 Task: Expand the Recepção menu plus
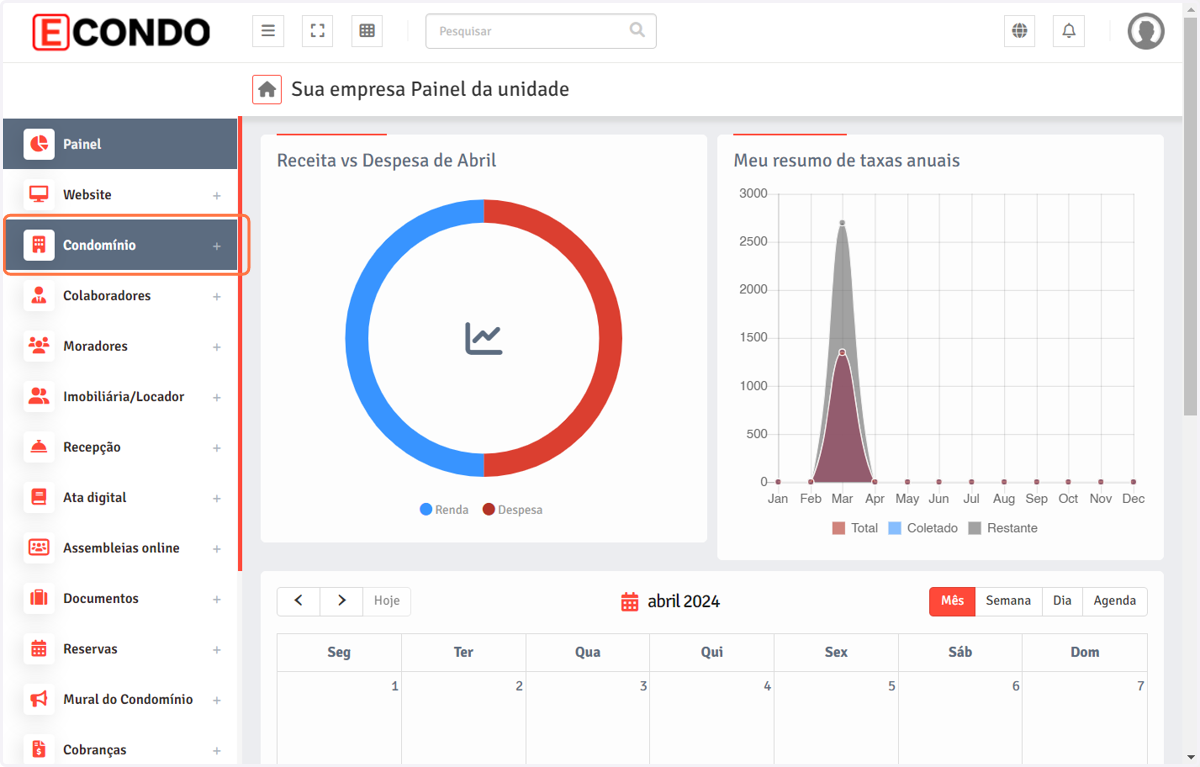(x=217, y=448)
